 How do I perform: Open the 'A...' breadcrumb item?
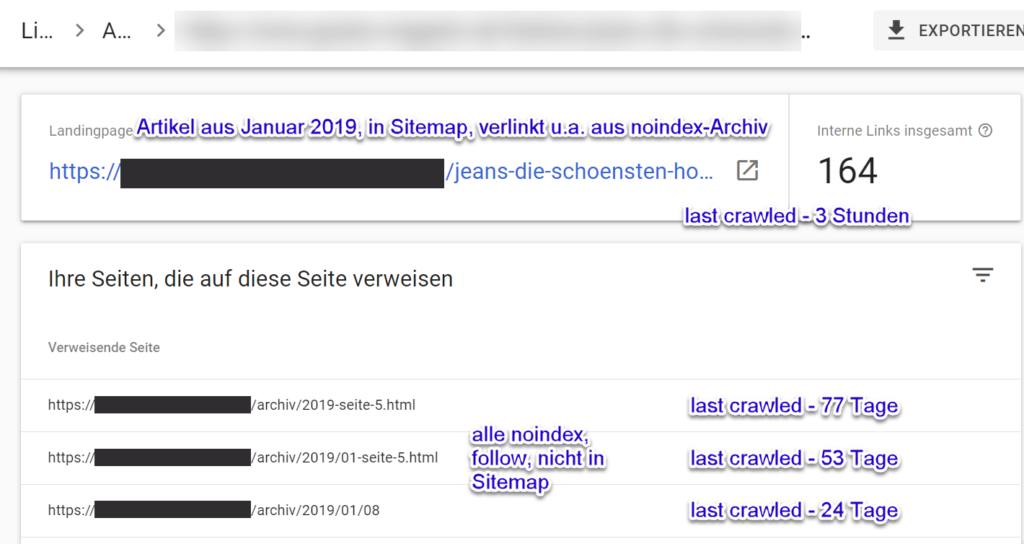click(117, 30)
